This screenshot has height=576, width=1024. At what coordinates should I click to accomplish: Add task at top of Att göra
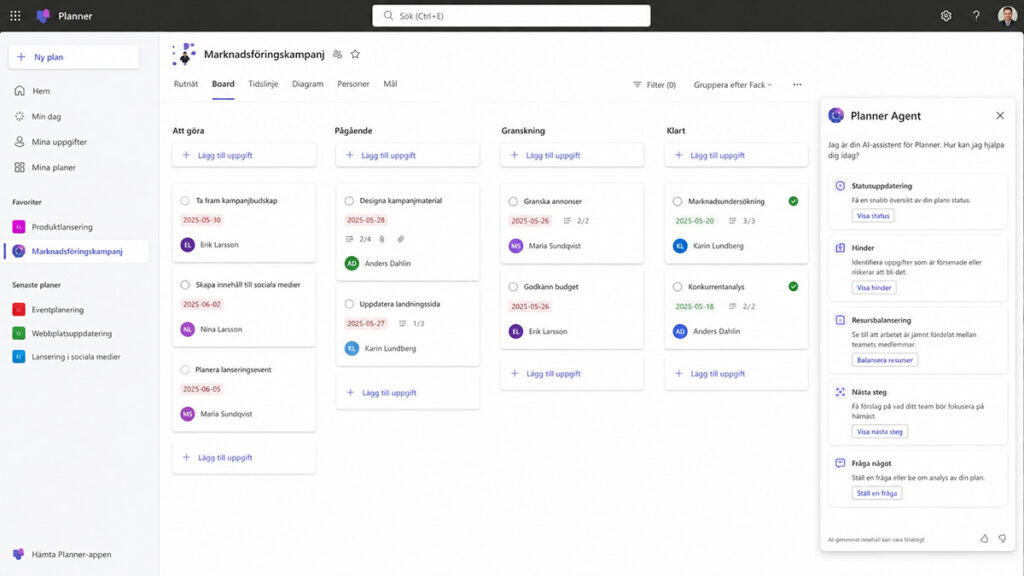pyautogui.click(x=244, y=155)
